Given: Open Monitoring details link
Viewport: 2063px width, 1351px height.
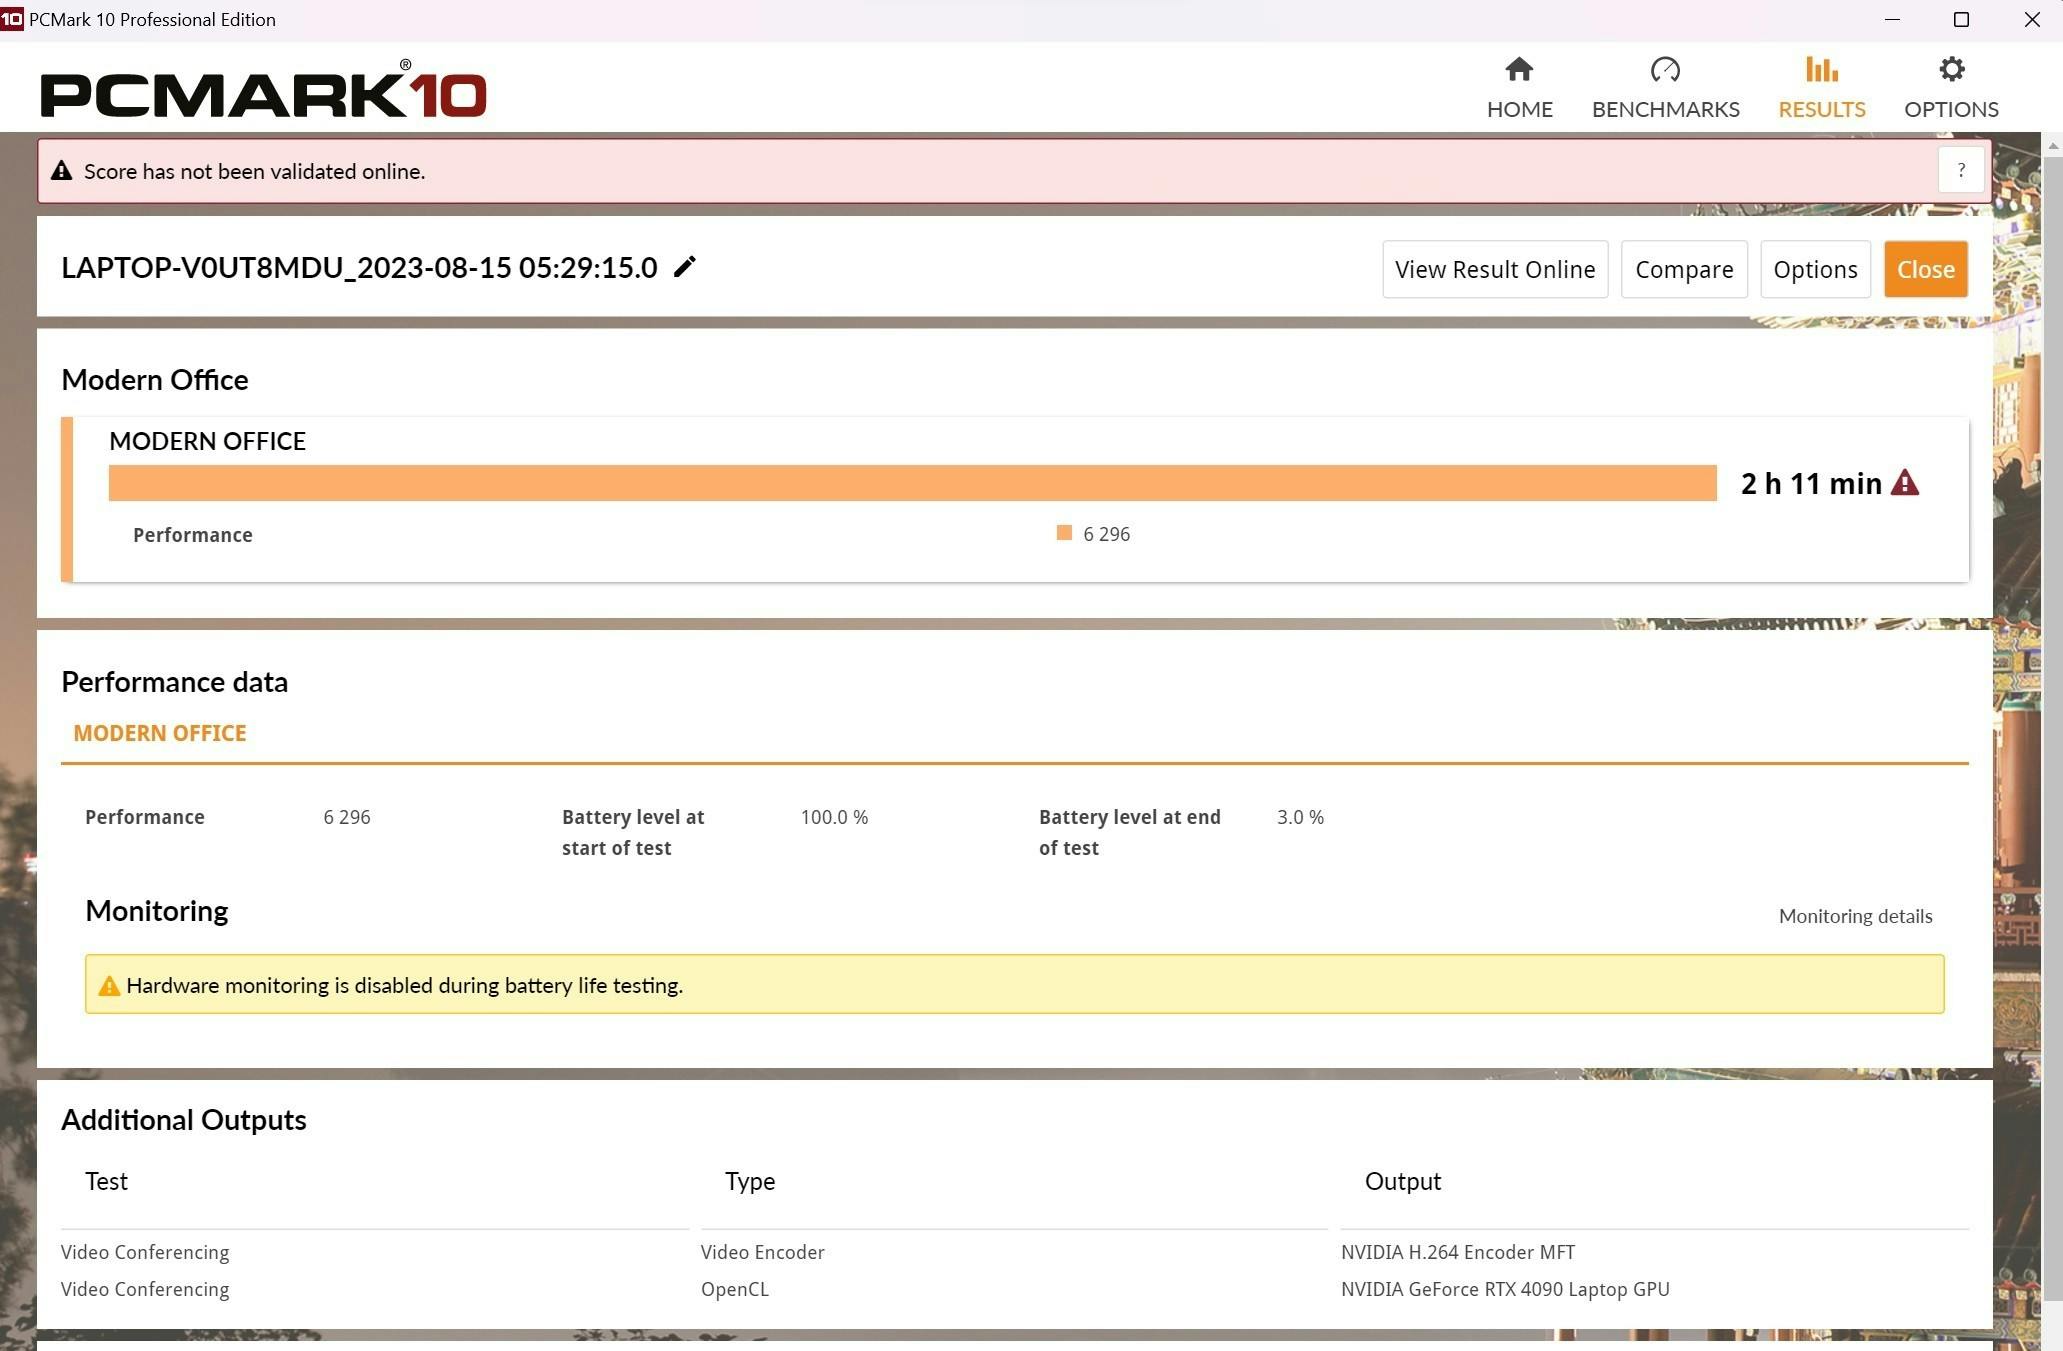Looking at the screenshot, I should point(1855,916).
